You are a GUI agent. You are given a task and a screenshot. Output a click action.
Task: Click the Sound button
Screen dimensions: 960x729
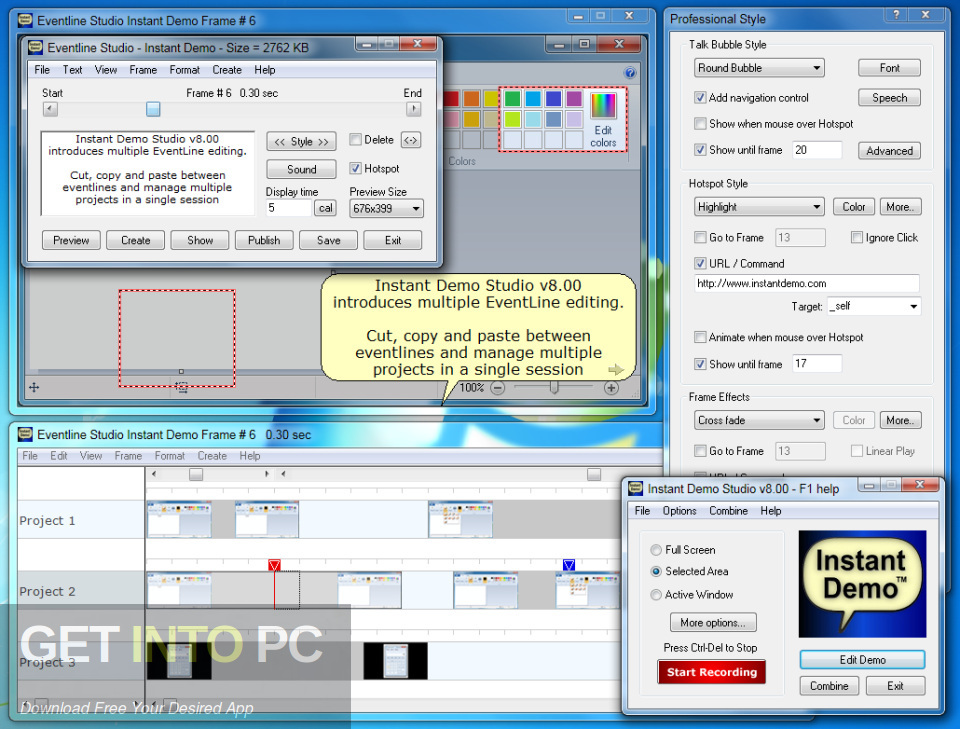click(x=301, y=169)
